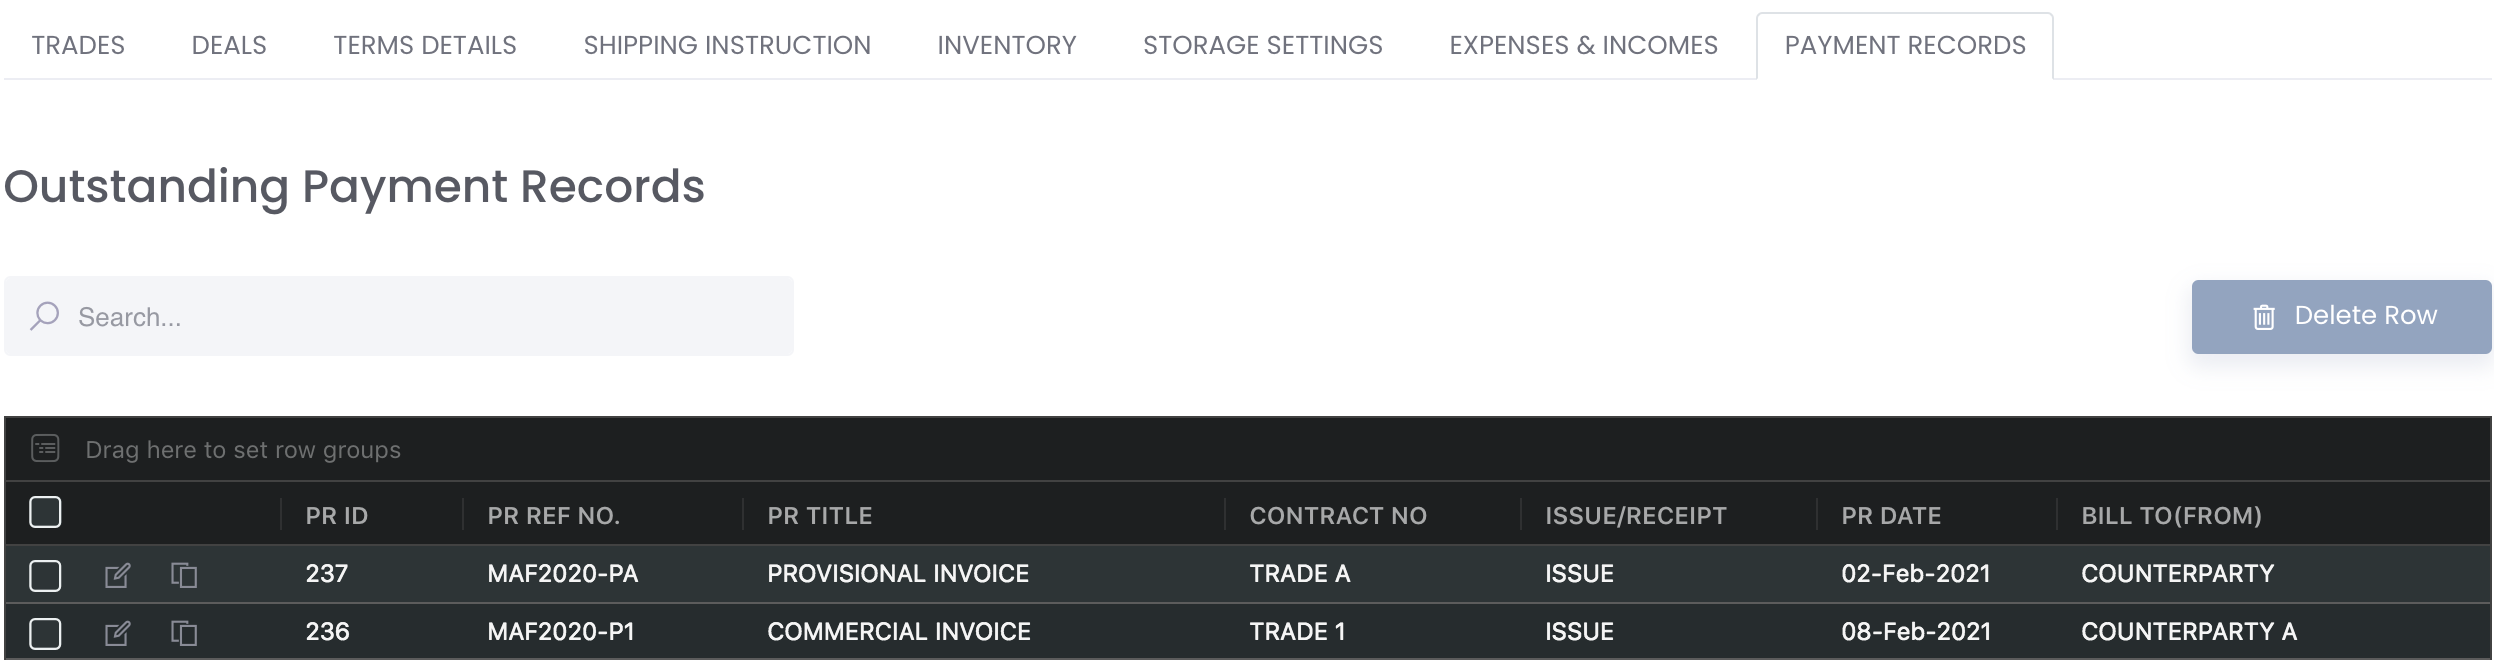The width and height of the screenshot is (2494, 660).
Task: Sort by CONTRACT NO column header
Action: (1337, 516)
